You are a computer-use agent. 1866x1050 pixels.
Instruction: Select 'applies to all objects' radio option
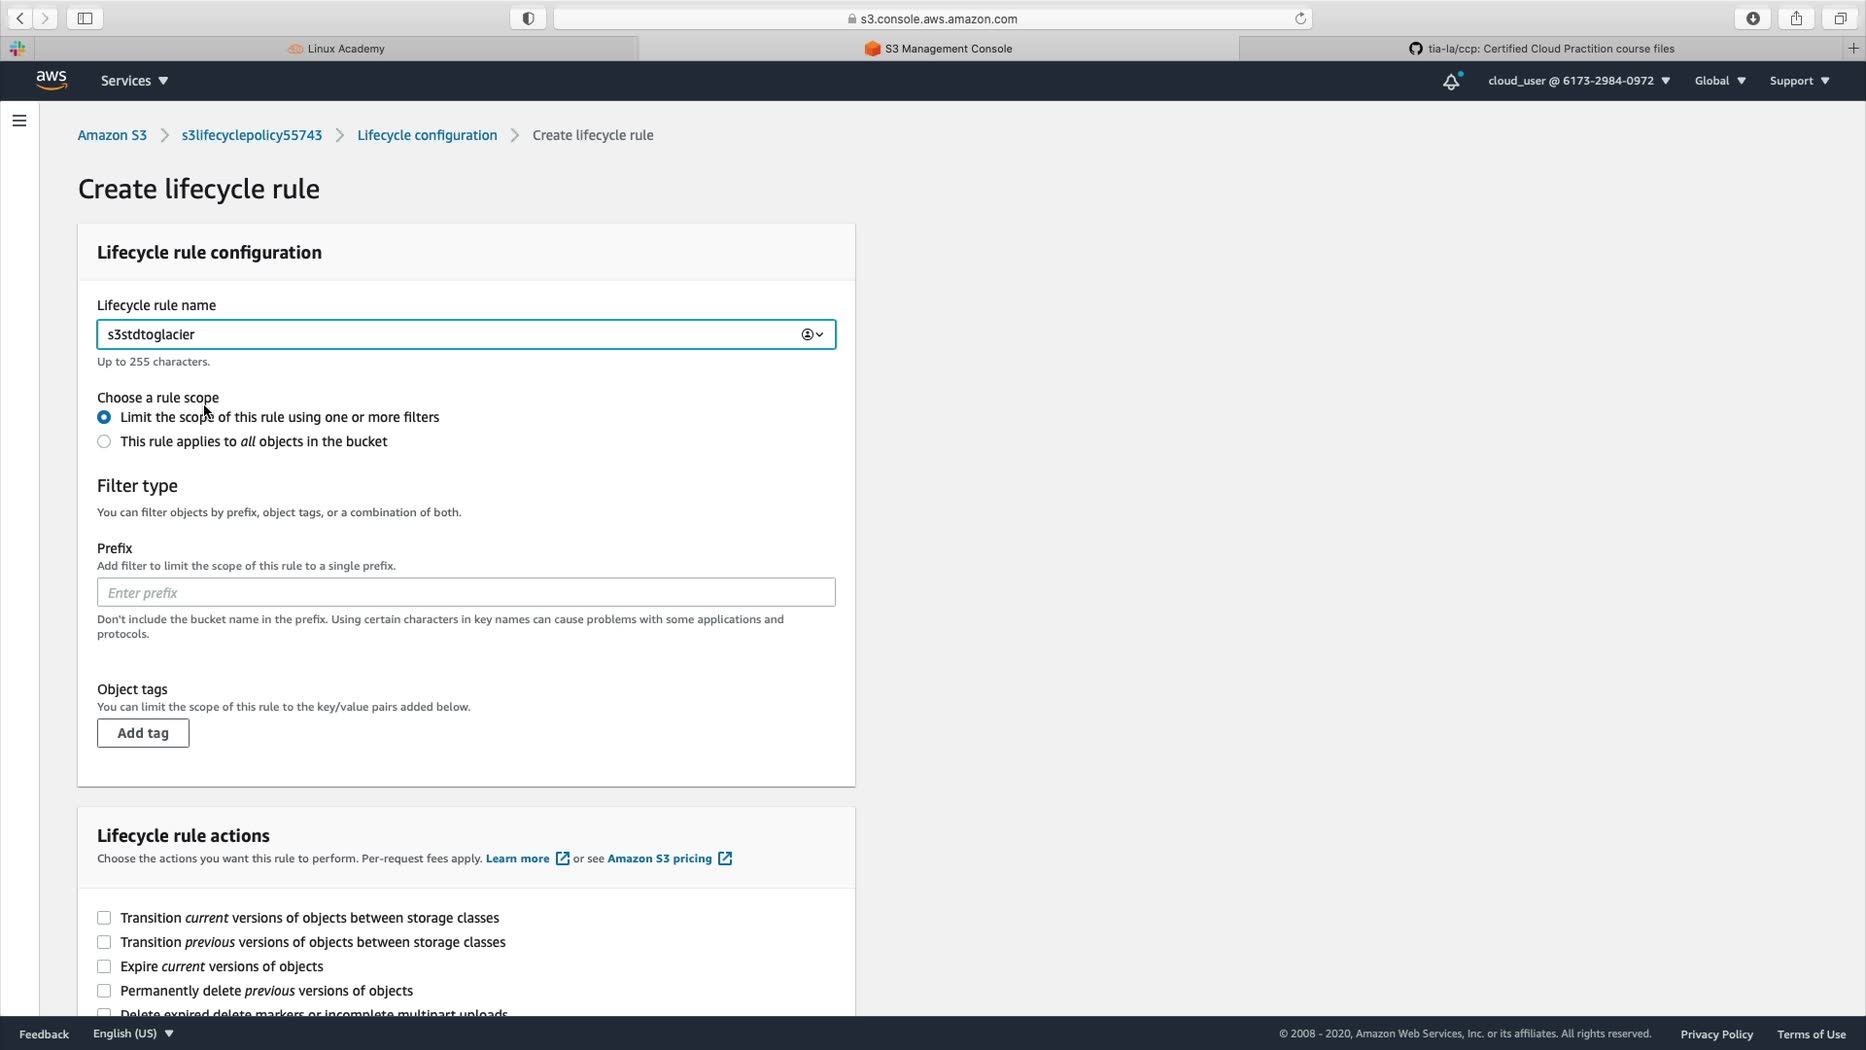click(104, 441)
